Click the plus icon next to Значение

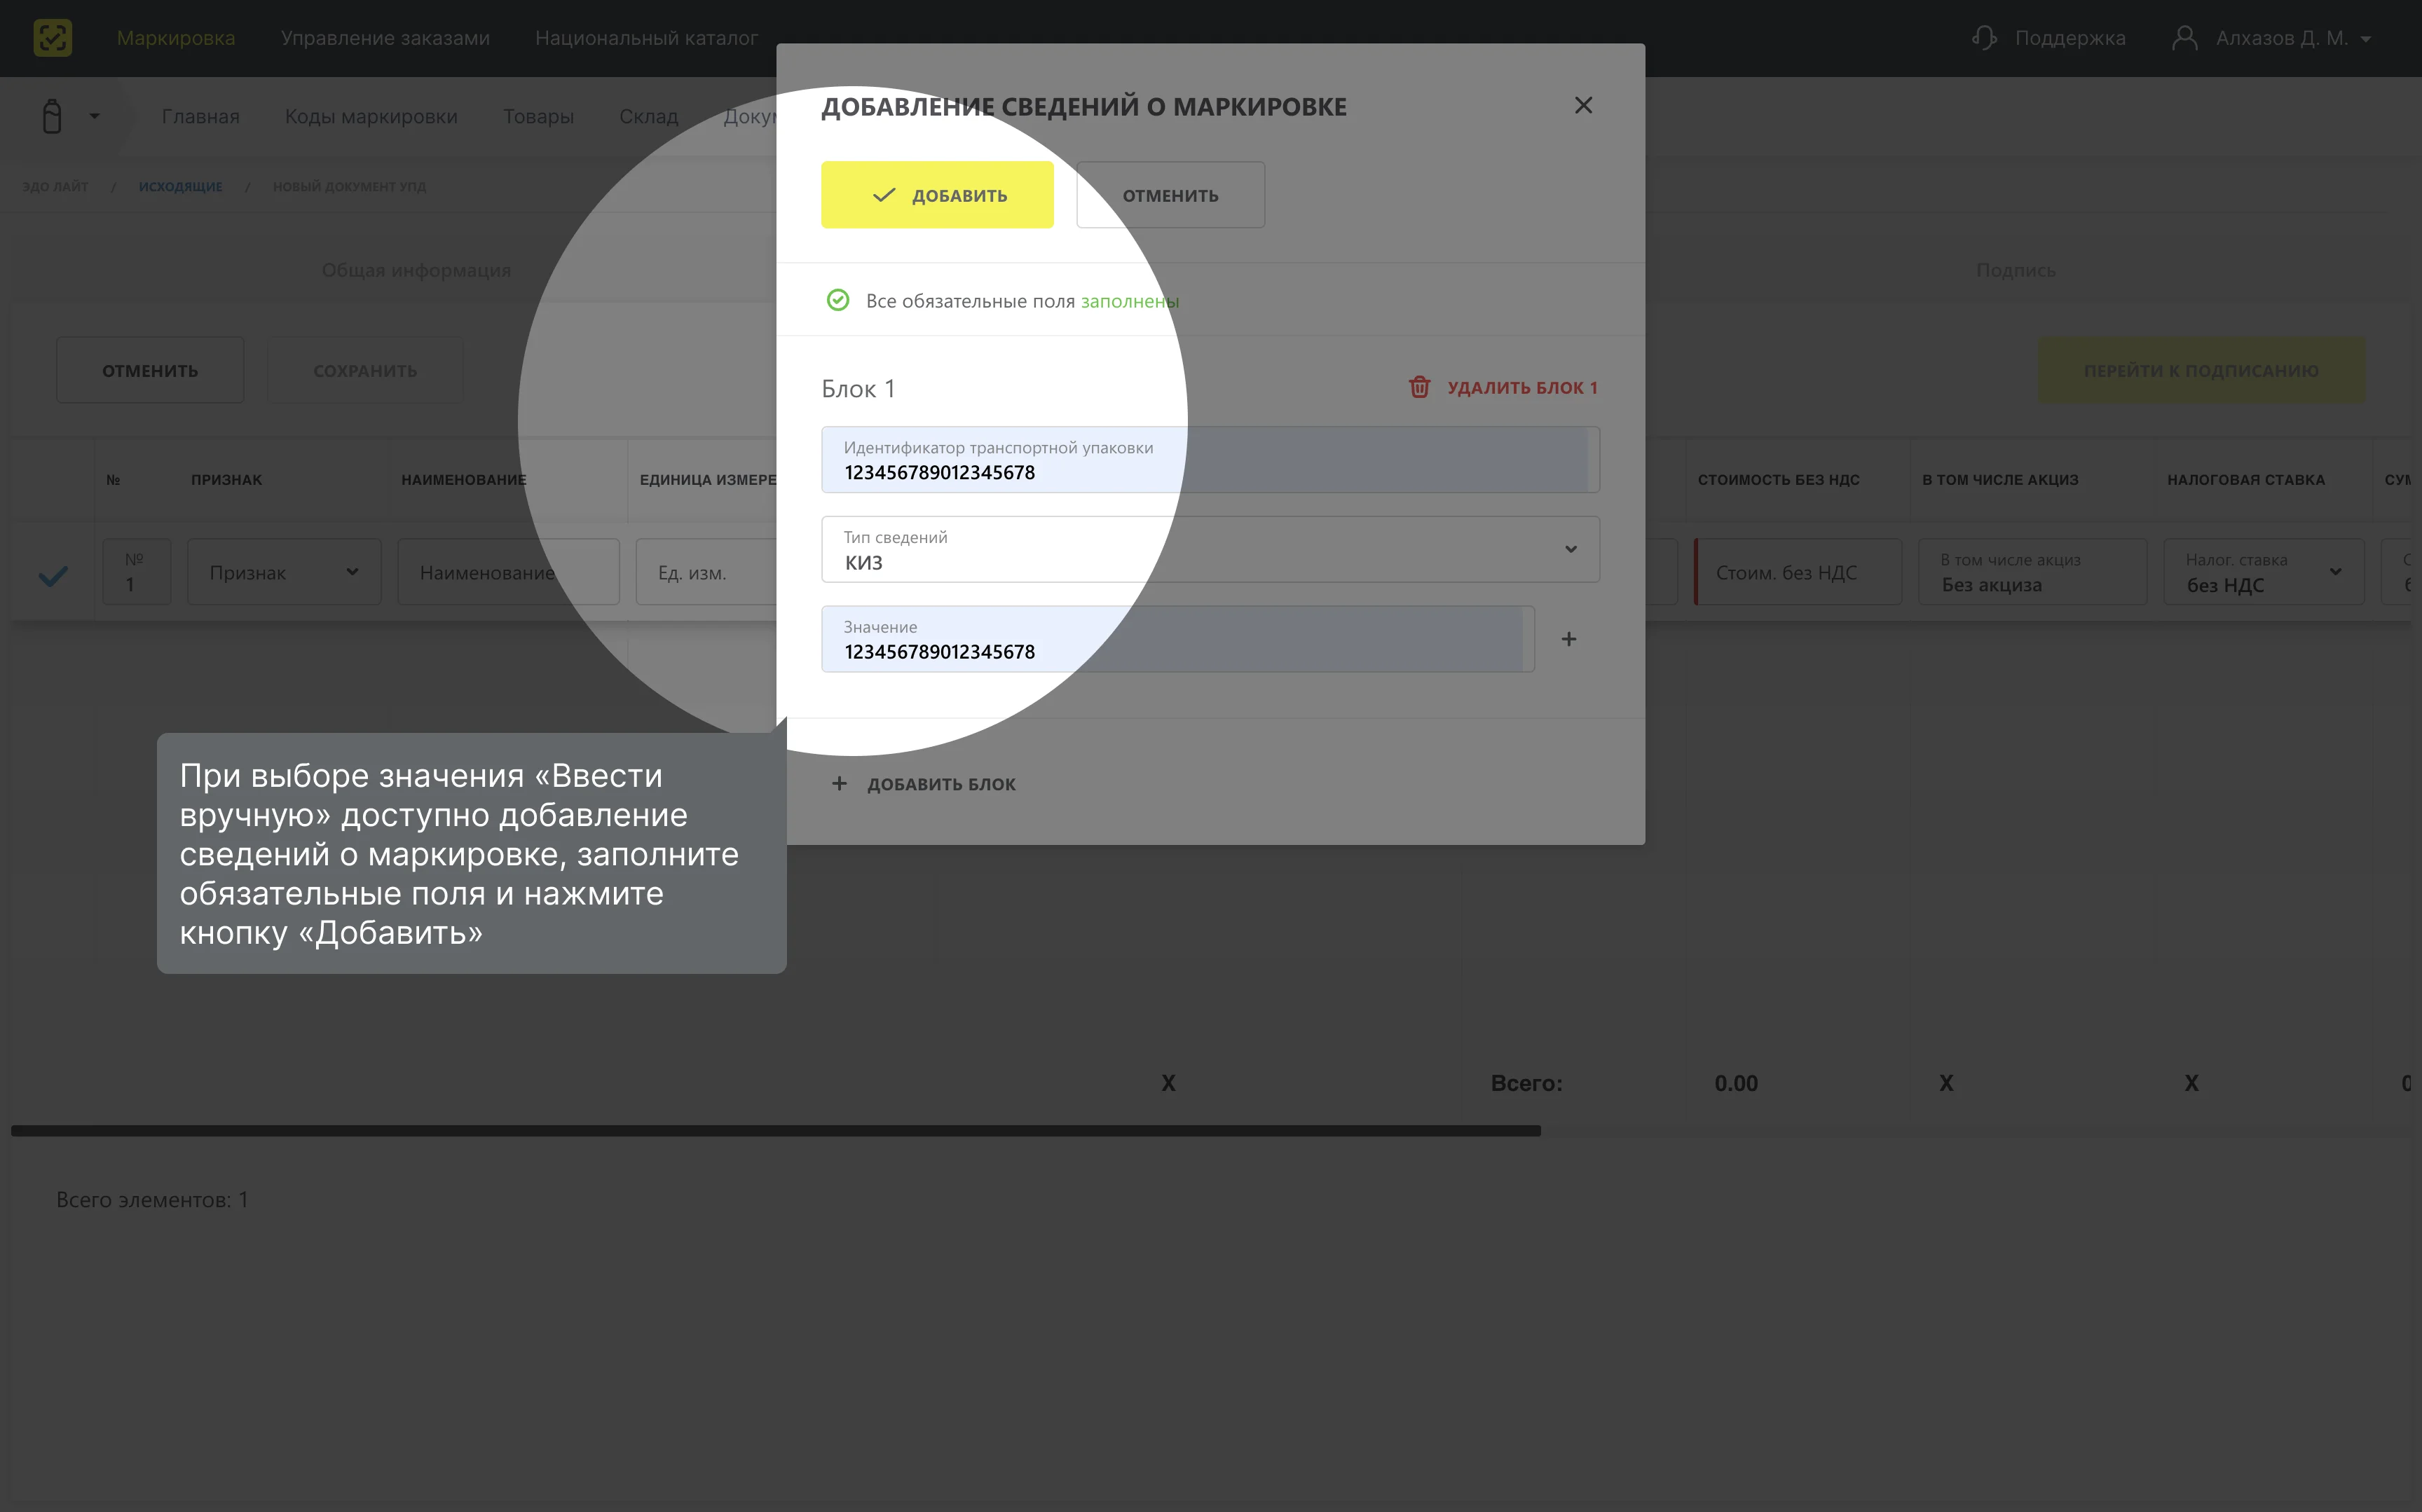click(x=1568, y=639)
